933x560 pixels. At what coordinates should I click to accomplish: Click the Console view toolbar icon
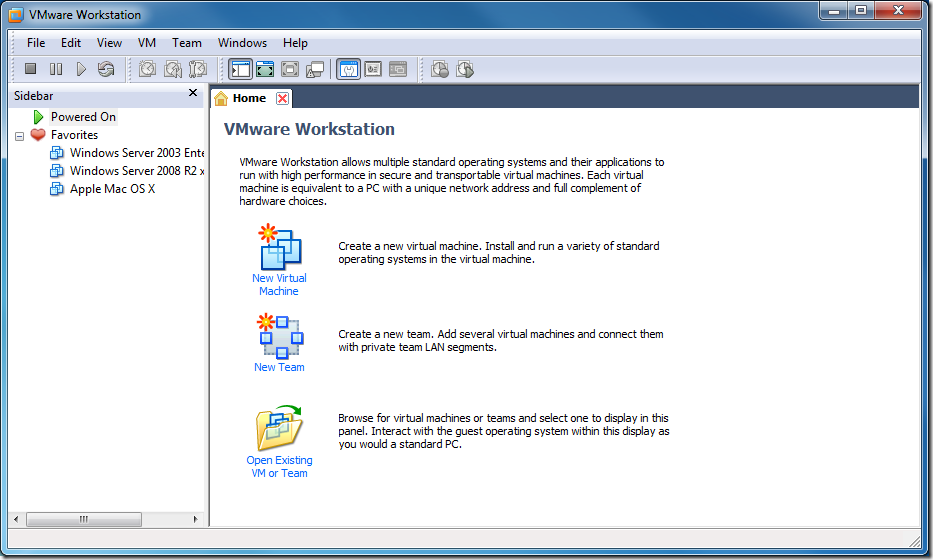(398, 69)
